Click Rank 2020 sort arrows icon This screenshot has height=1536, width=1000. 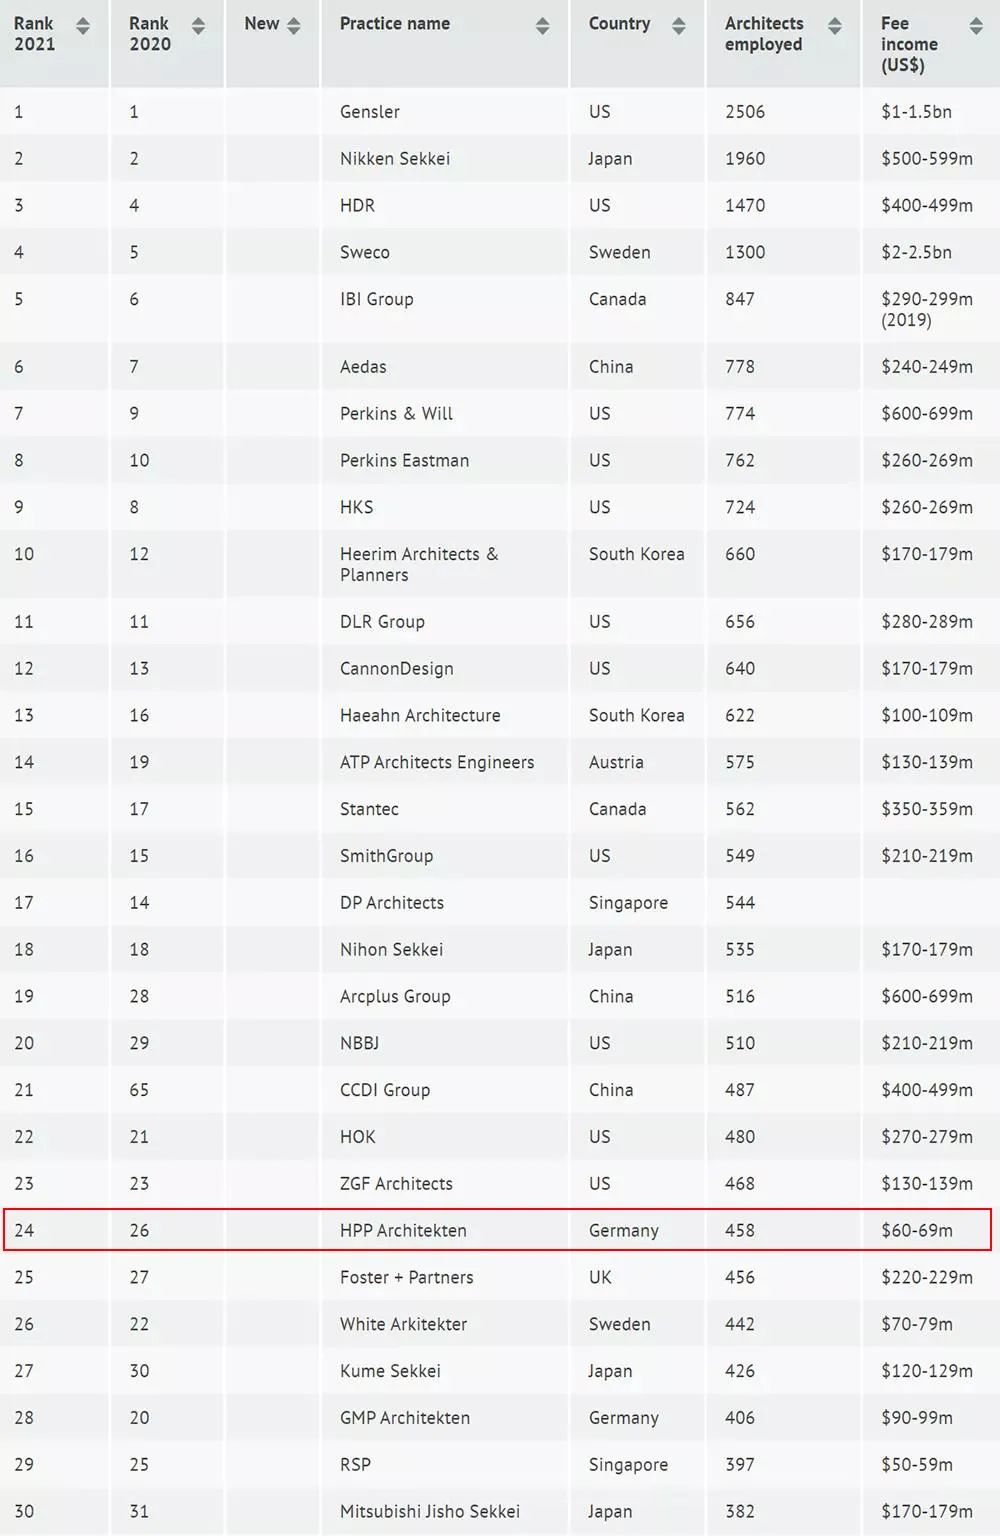click(x=198, y=26)
